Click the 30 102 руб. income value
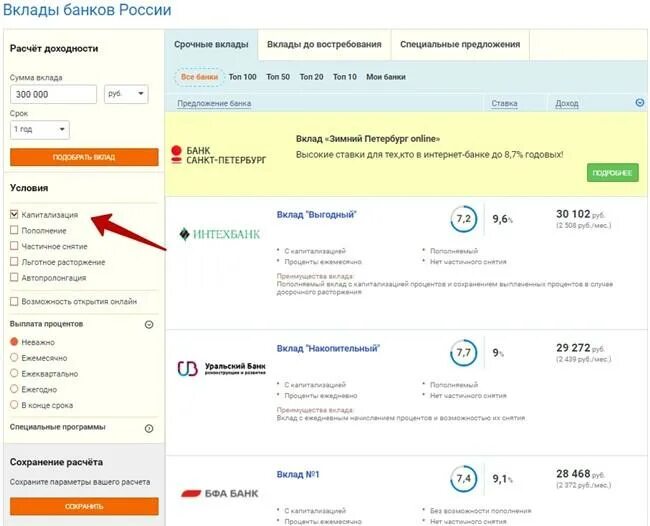The image size is (650, 526). [580, 214]
